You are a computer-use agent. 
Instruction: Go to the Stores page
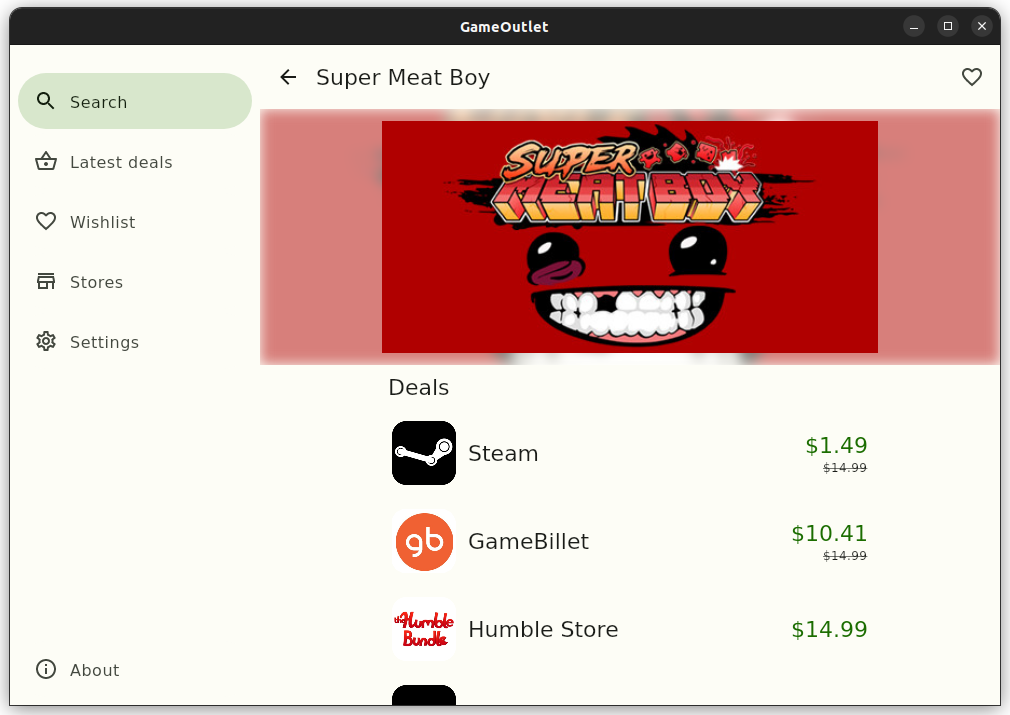135,281
